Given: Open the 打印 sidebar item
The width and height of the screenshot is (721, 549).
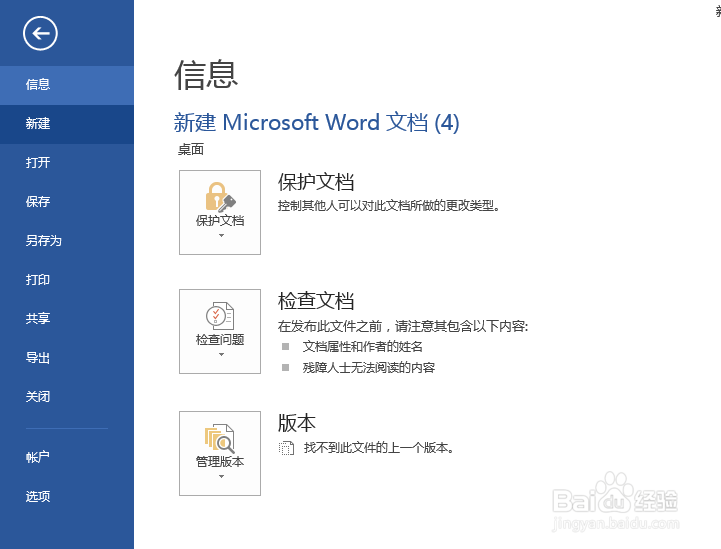Looking at the screenshot, I should point(67,280).
